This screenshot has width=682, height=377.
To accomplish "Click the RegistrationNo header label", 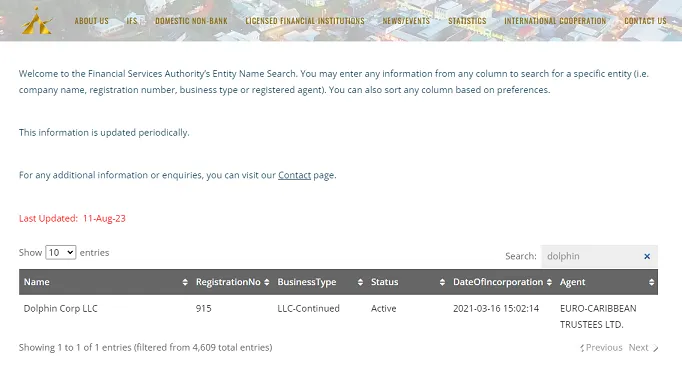I will (x=228, y=282).
